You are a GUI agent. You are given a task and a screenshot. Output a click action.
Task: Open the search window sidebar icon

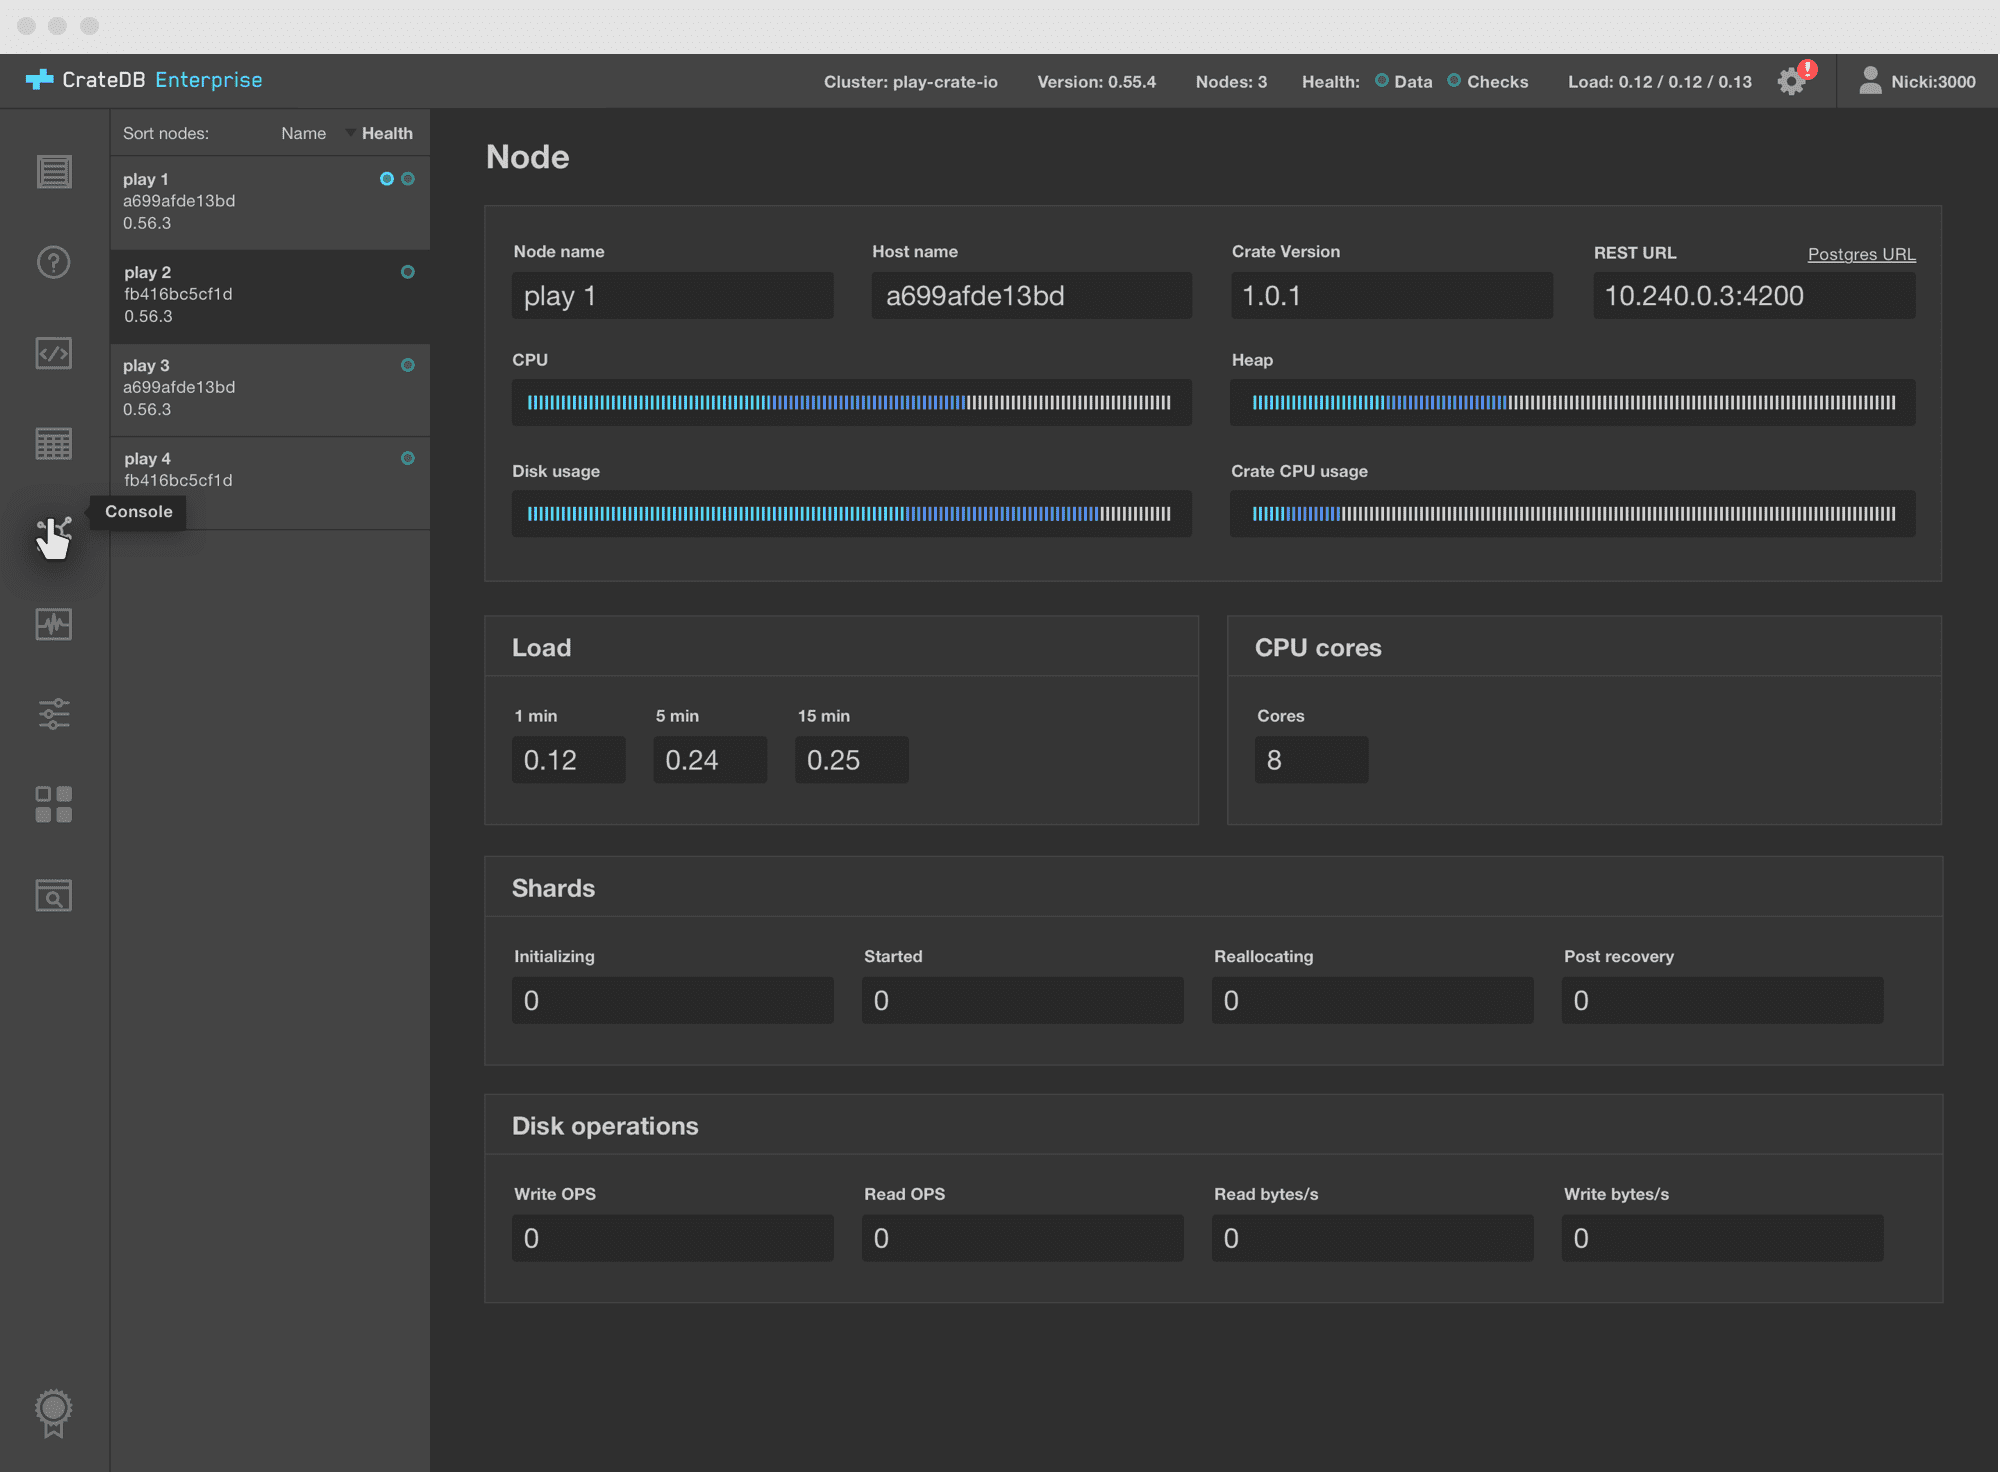coord(54,895)
